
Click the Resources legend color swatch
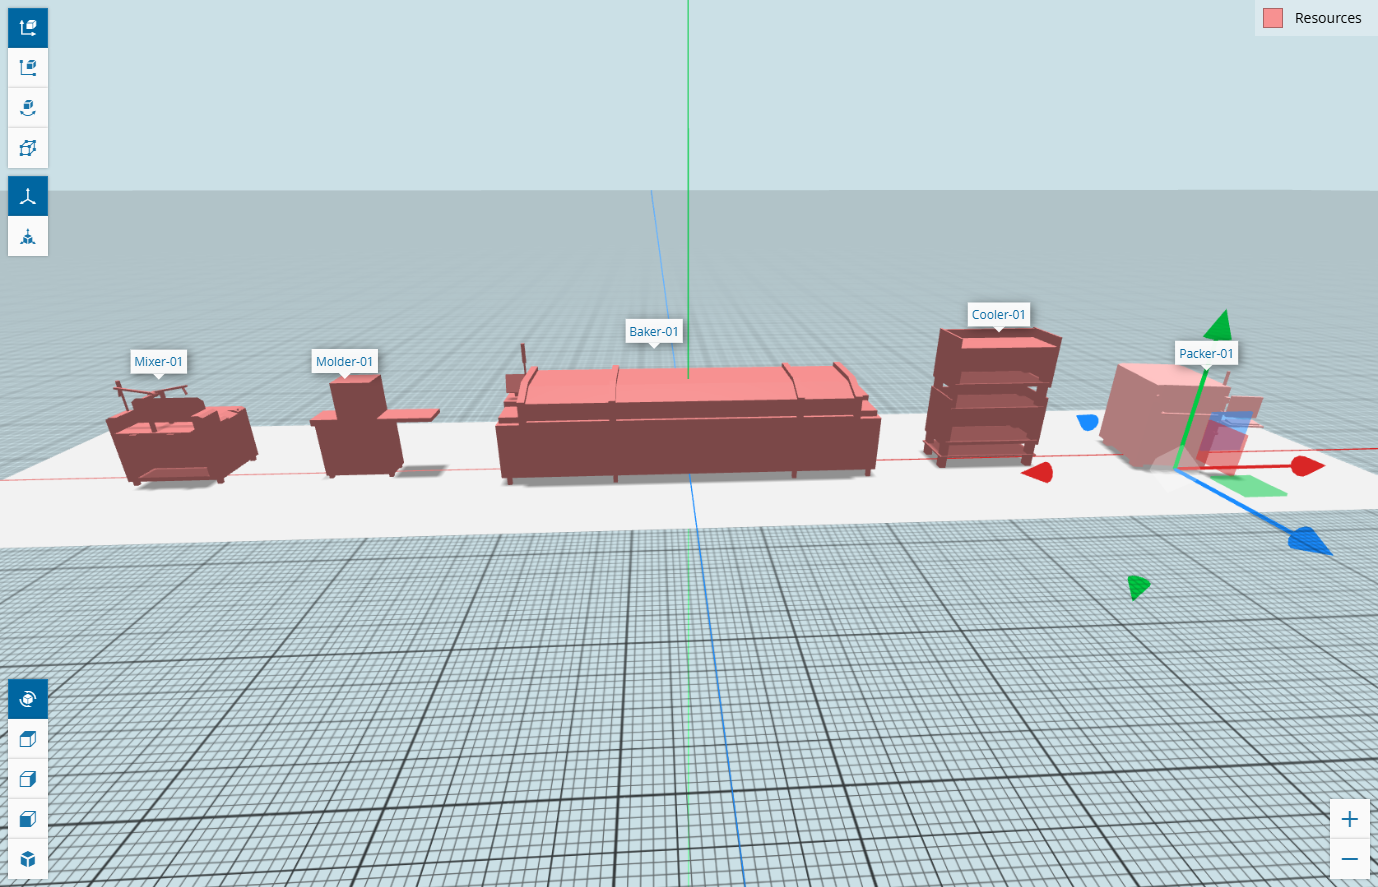[x=1273, y=18]
